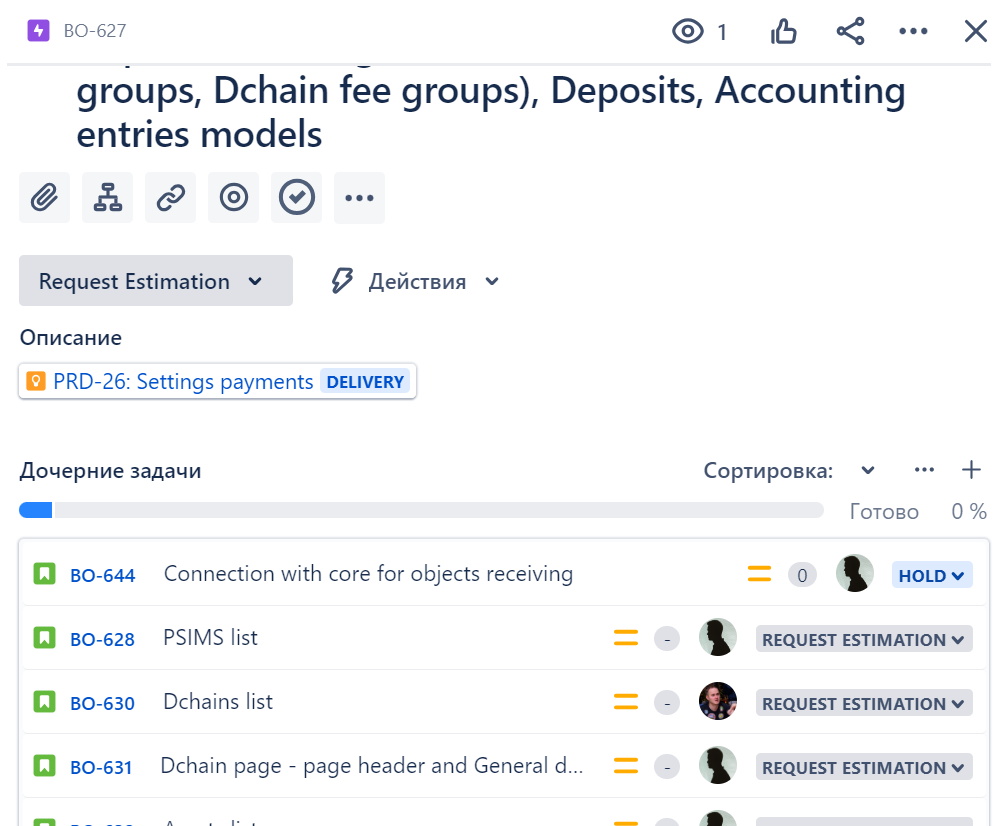
Task: Click the child issues progress bar
Action: click(x=421, y=510)
